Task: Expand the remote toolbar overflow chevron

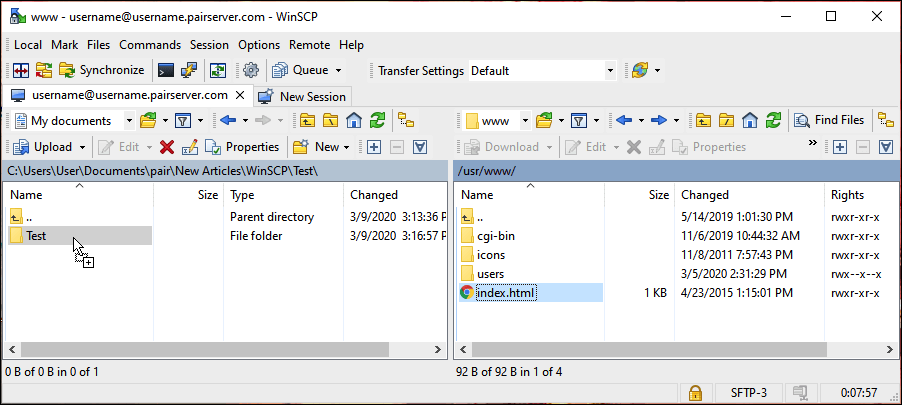Action: [x=812, y=143]
